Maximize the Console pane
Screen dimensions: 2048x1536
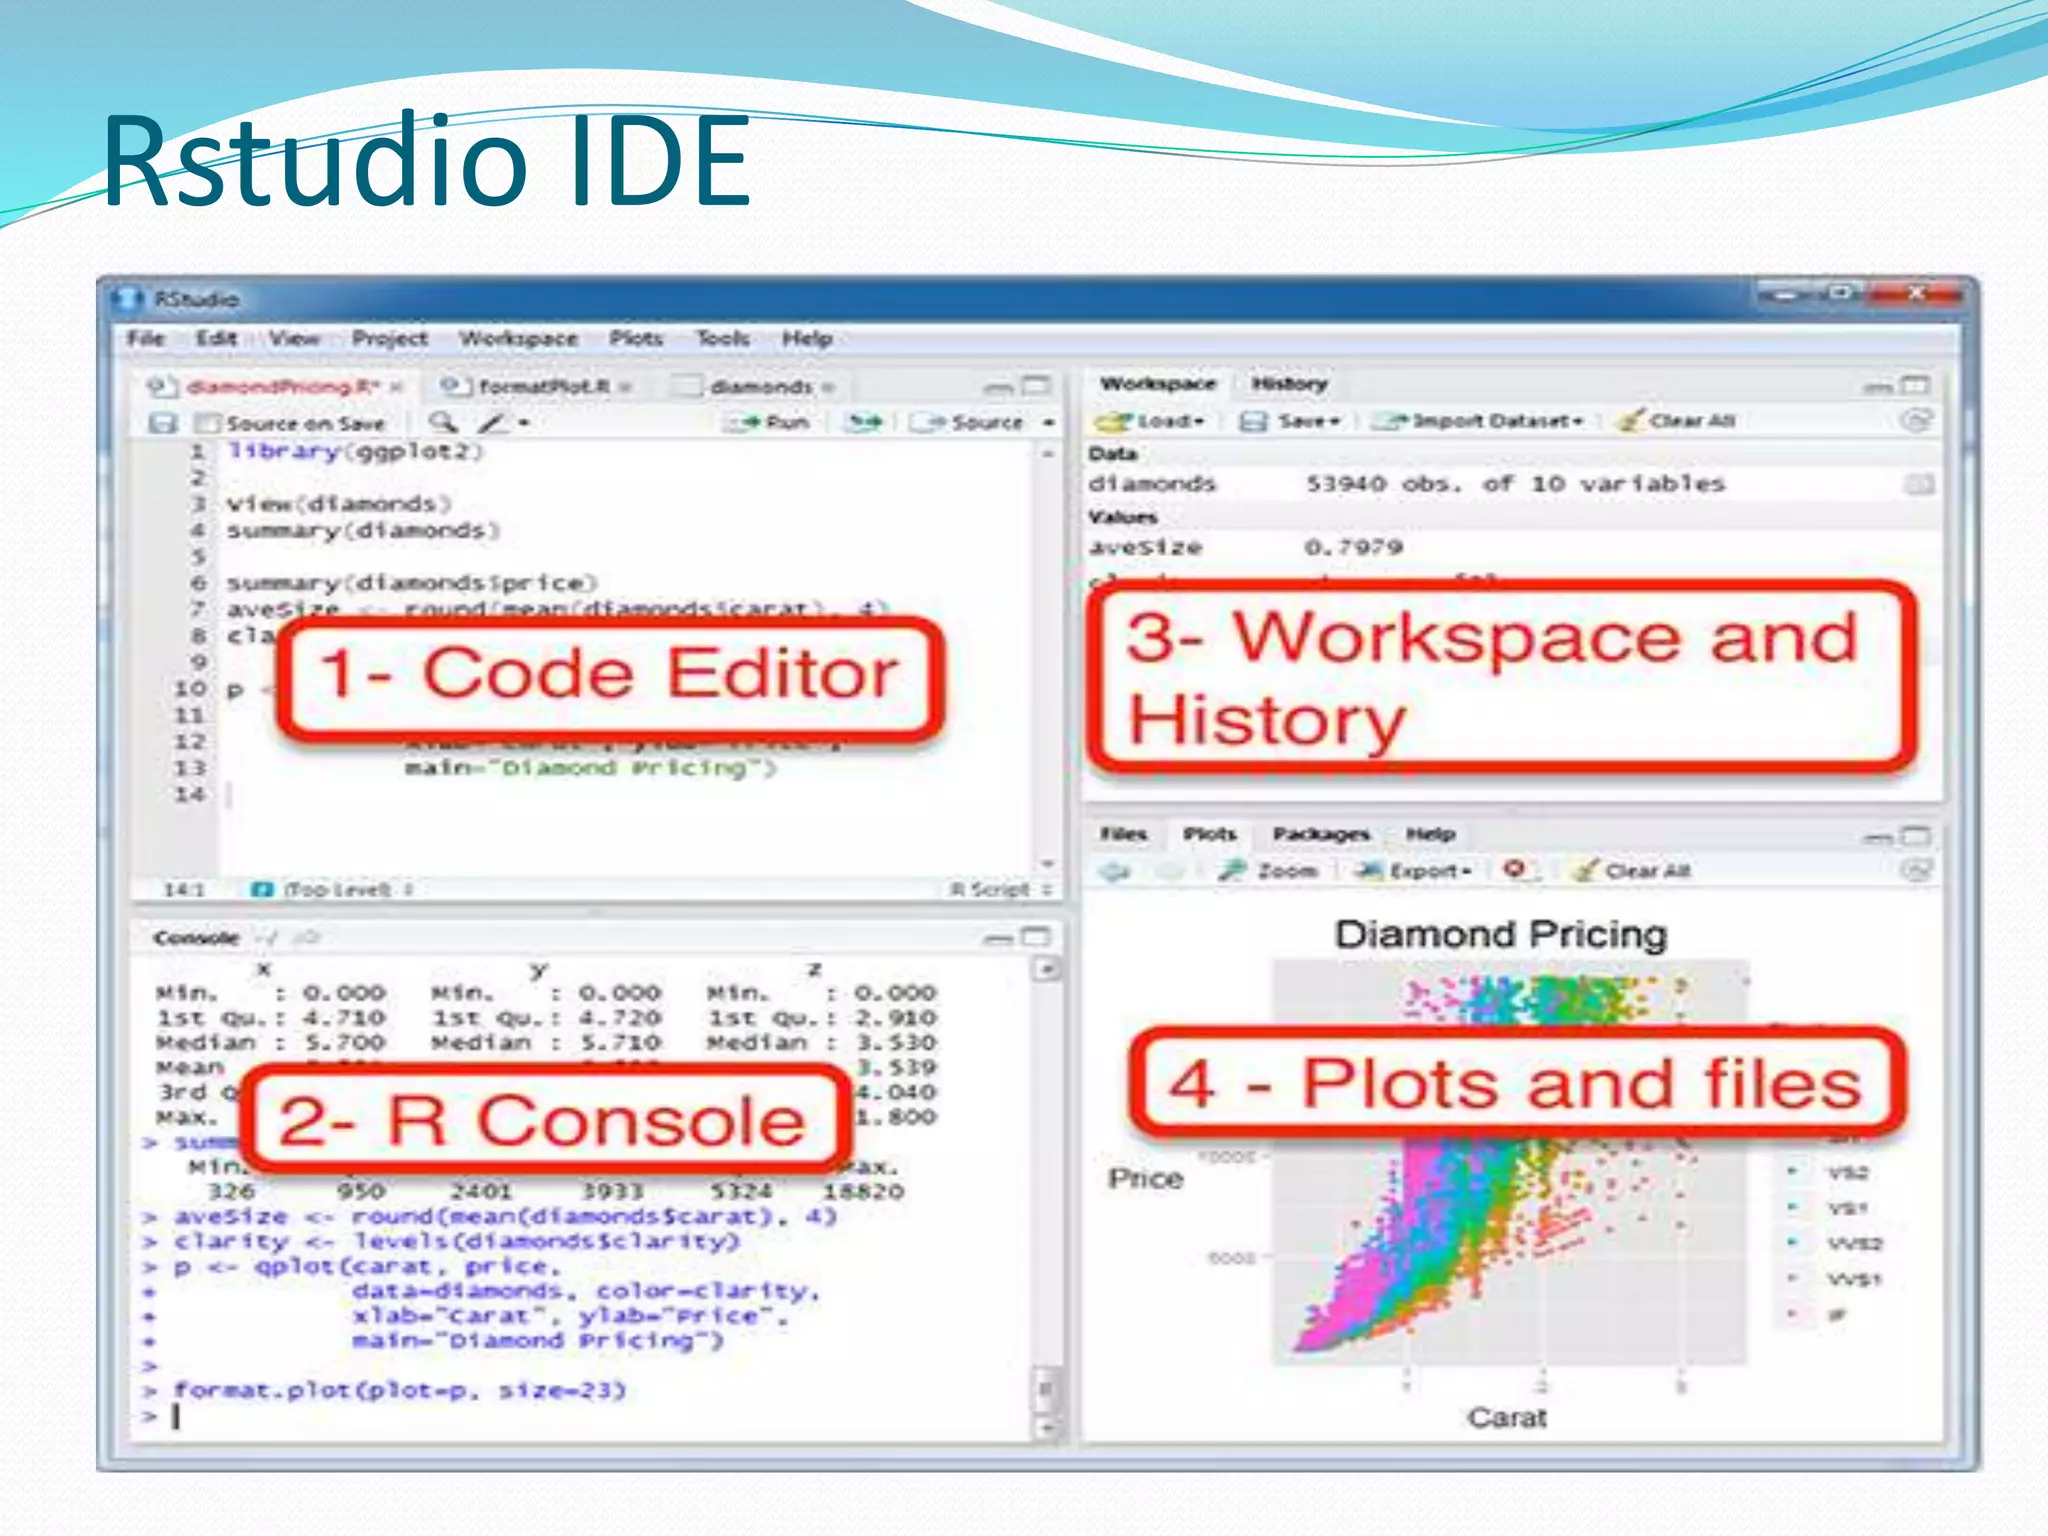(1038, 936)
